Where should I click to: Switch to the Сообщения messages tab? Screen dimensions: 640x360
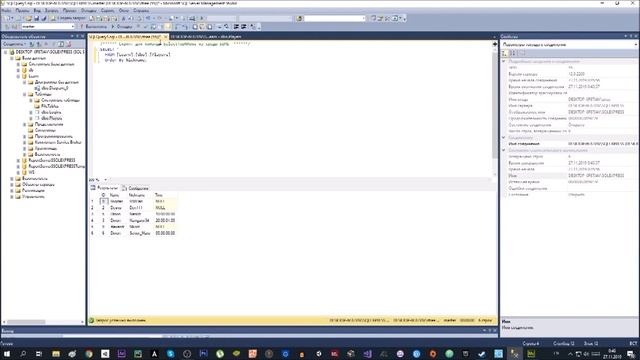135,188
